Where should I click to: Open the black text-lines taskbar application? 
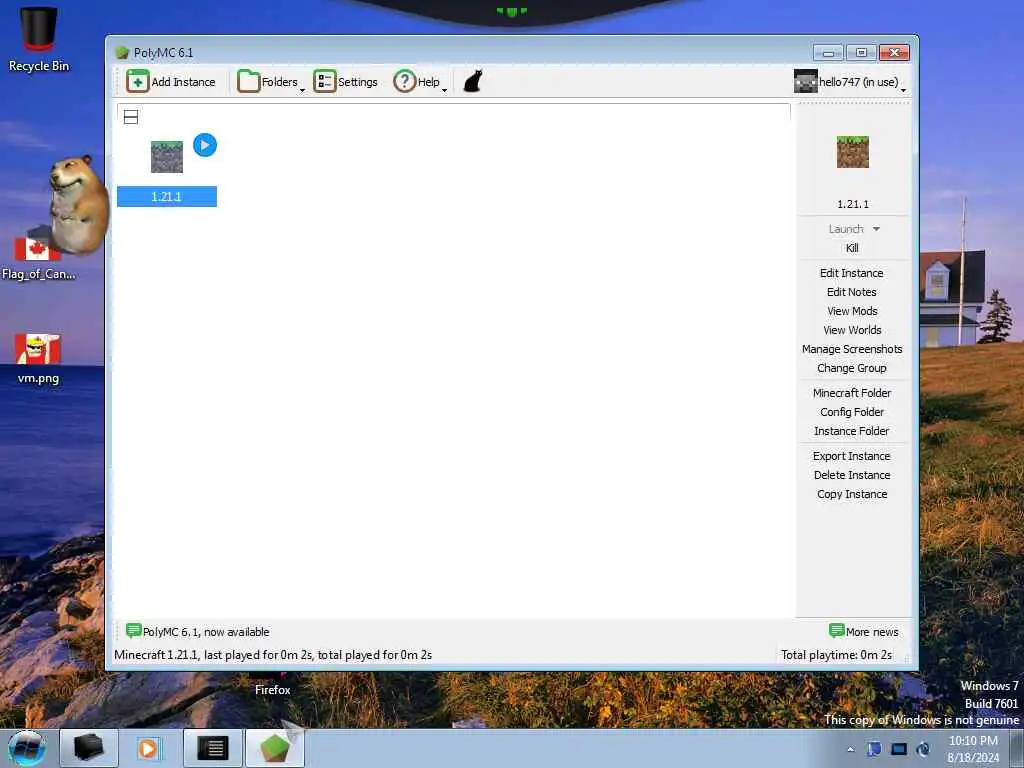point(213,748)
